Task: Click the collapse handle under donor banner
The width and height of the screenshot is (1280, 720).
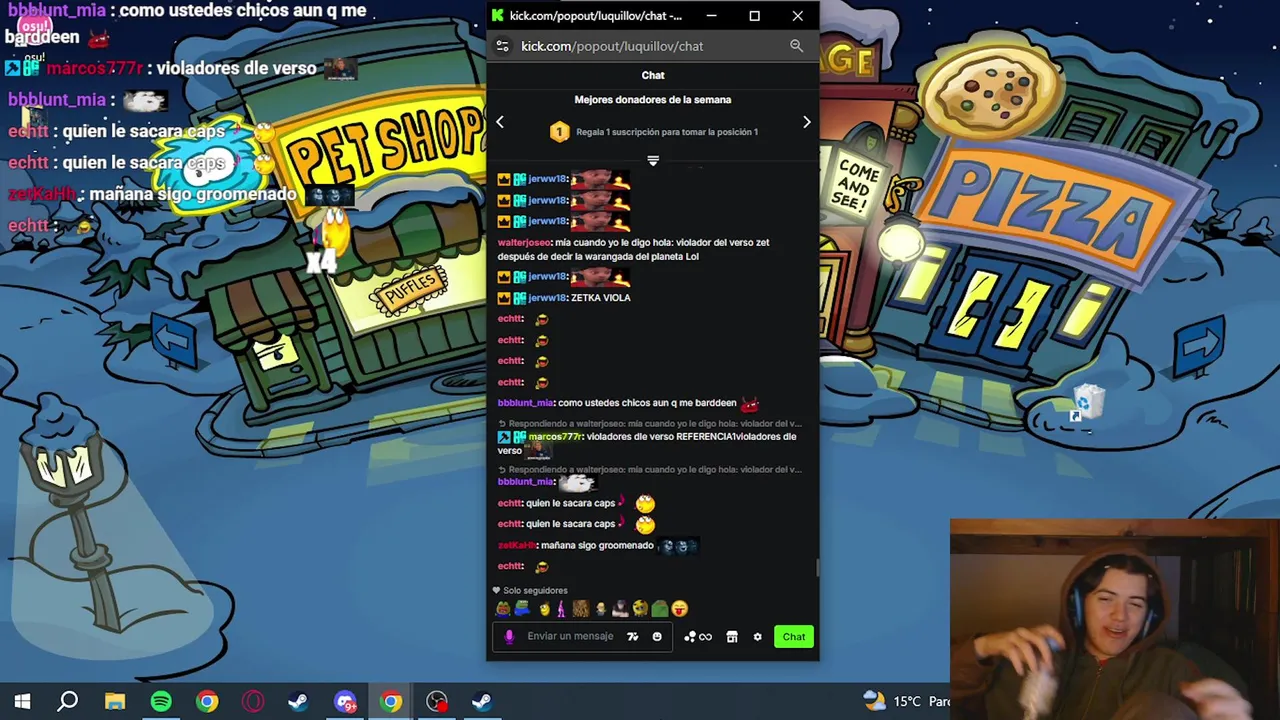Action: point(653,160)
